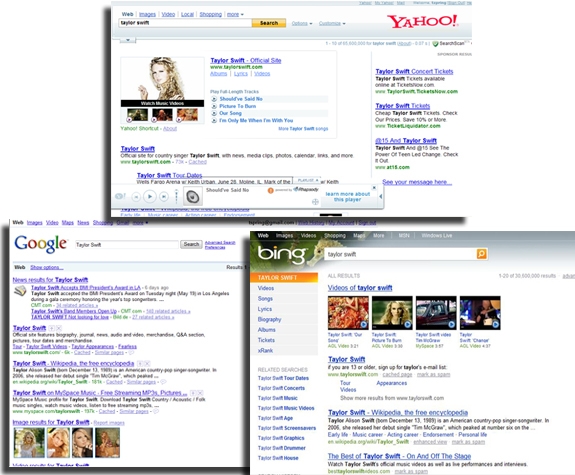Play Bing 'Picture To Burn' video thumbnail

392,313
